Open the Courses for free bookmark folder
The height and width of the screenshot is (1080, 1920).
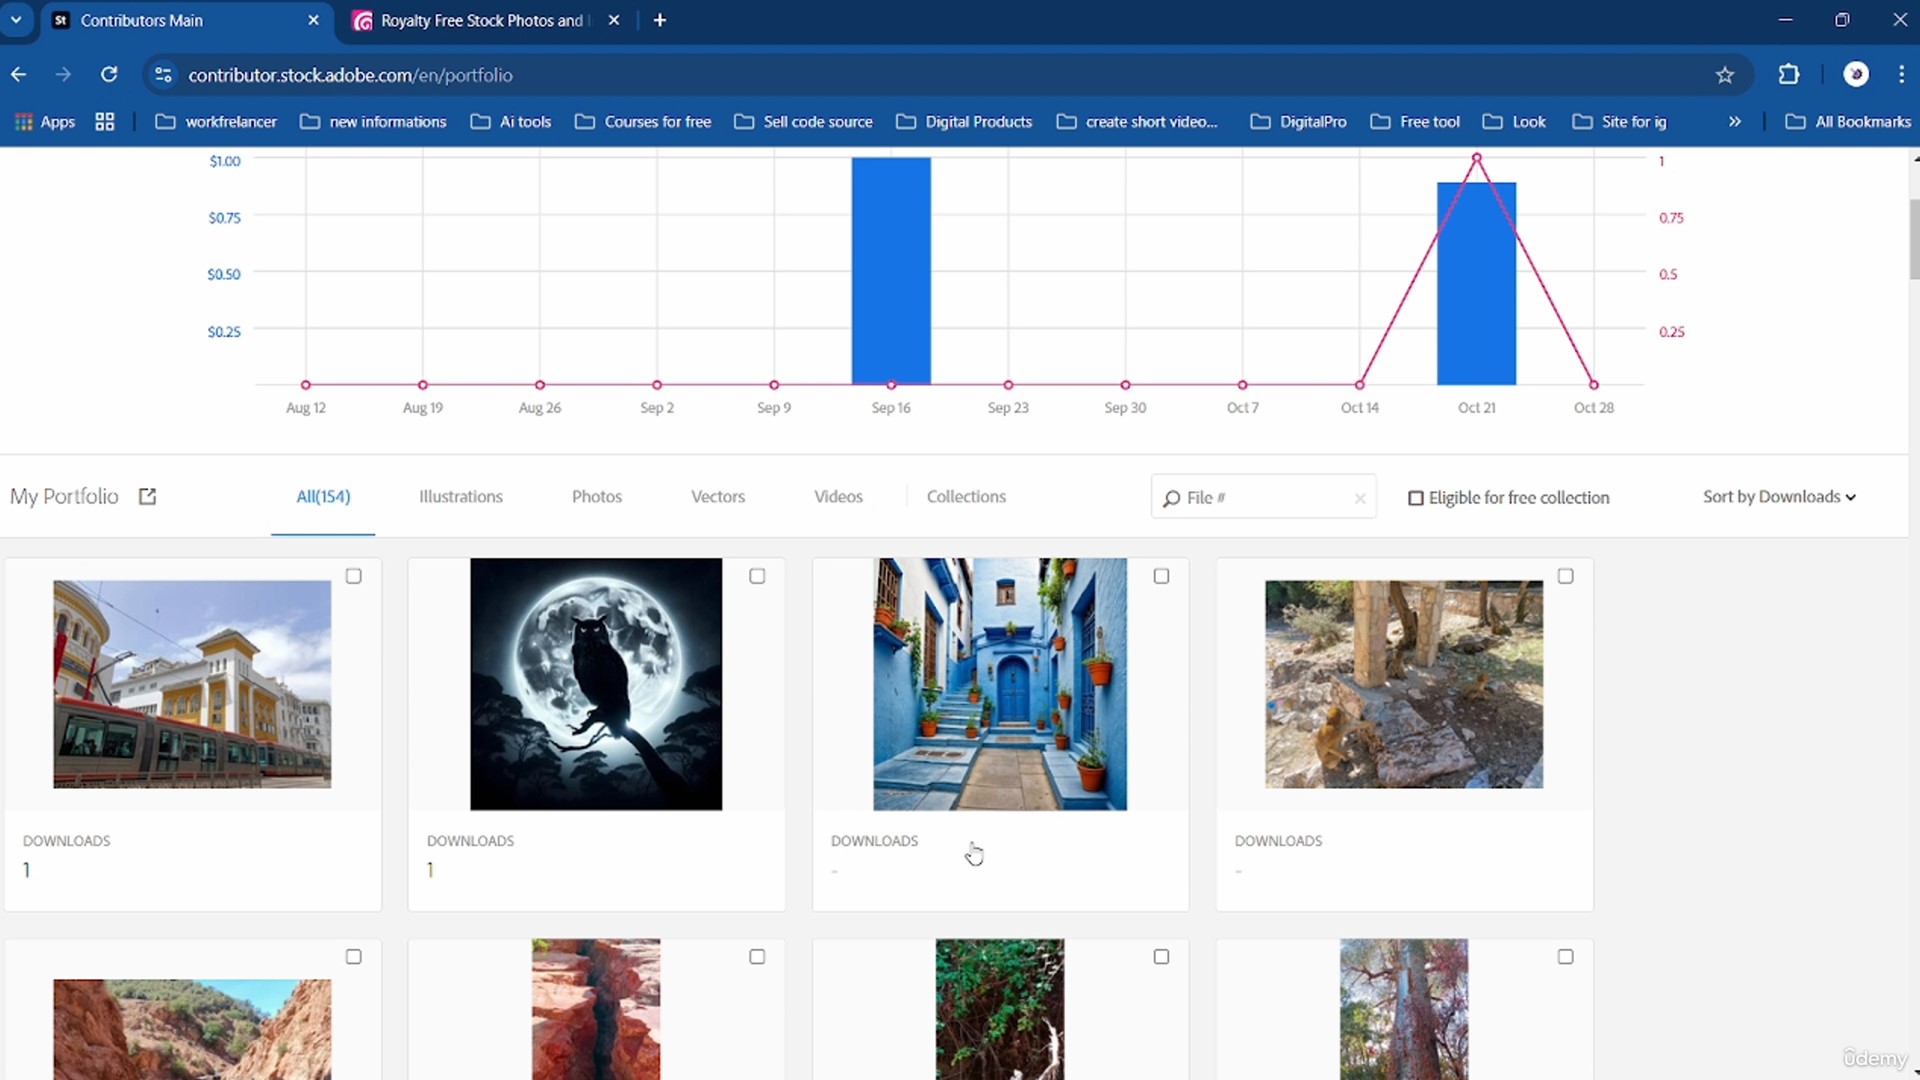click(643, 122)
